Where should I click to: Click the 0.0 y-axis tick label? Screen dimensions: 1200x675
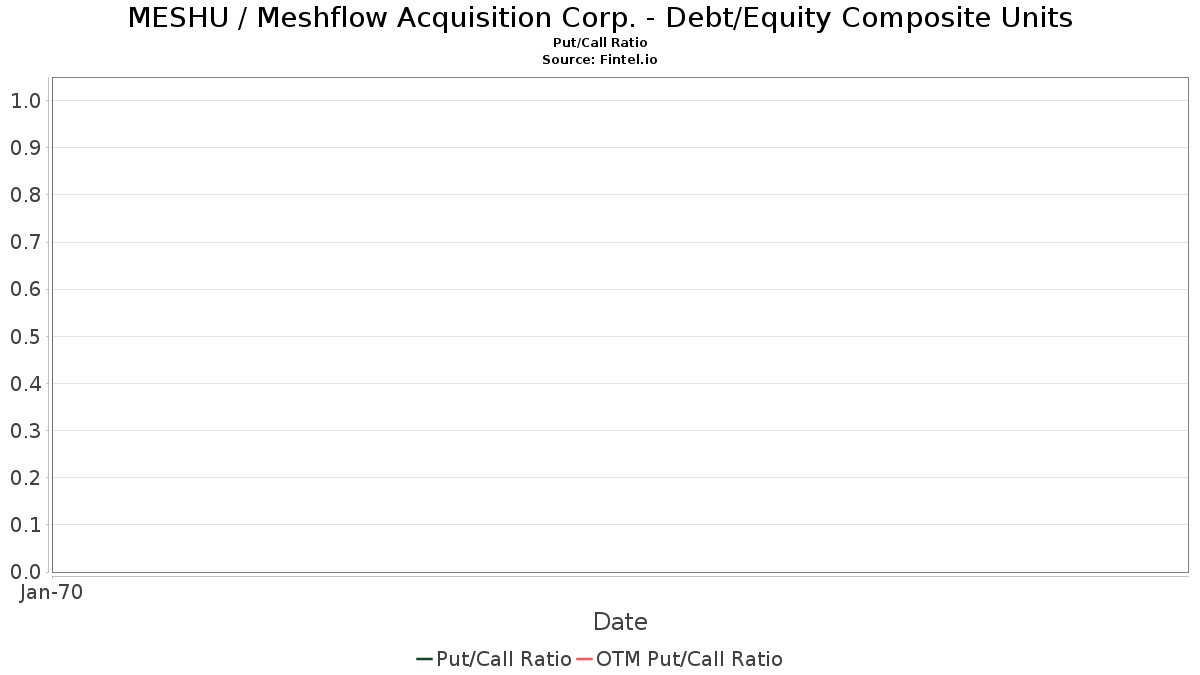tap(25, 572)
